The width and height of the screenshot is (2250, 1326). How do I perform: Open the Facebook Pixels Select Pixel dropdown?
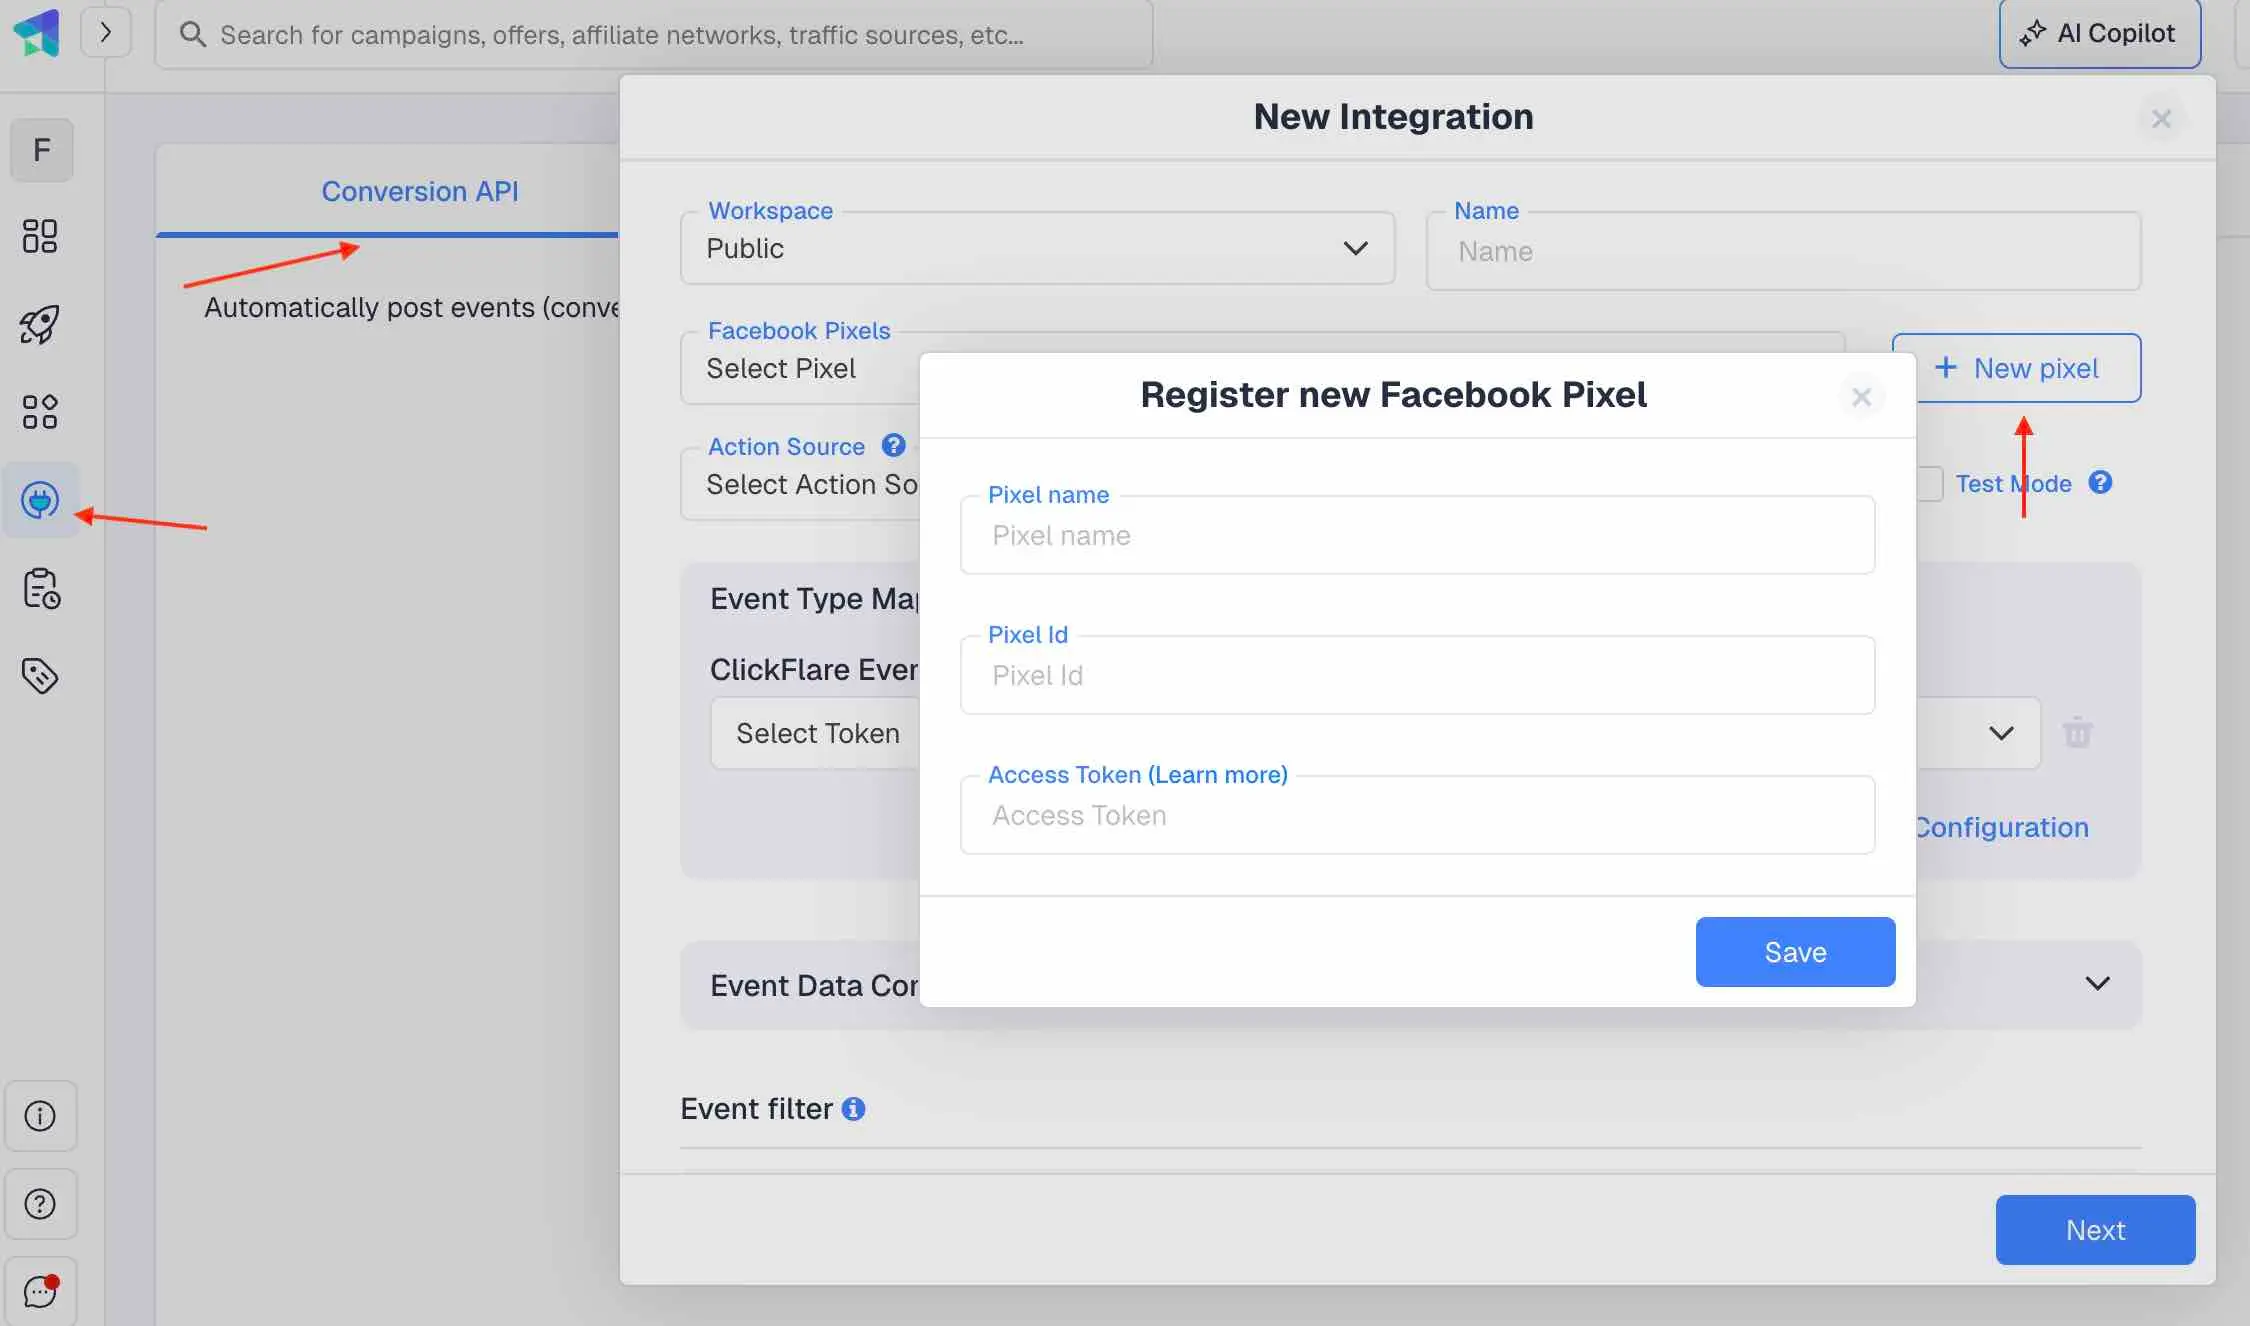click(x=800, y=368)
